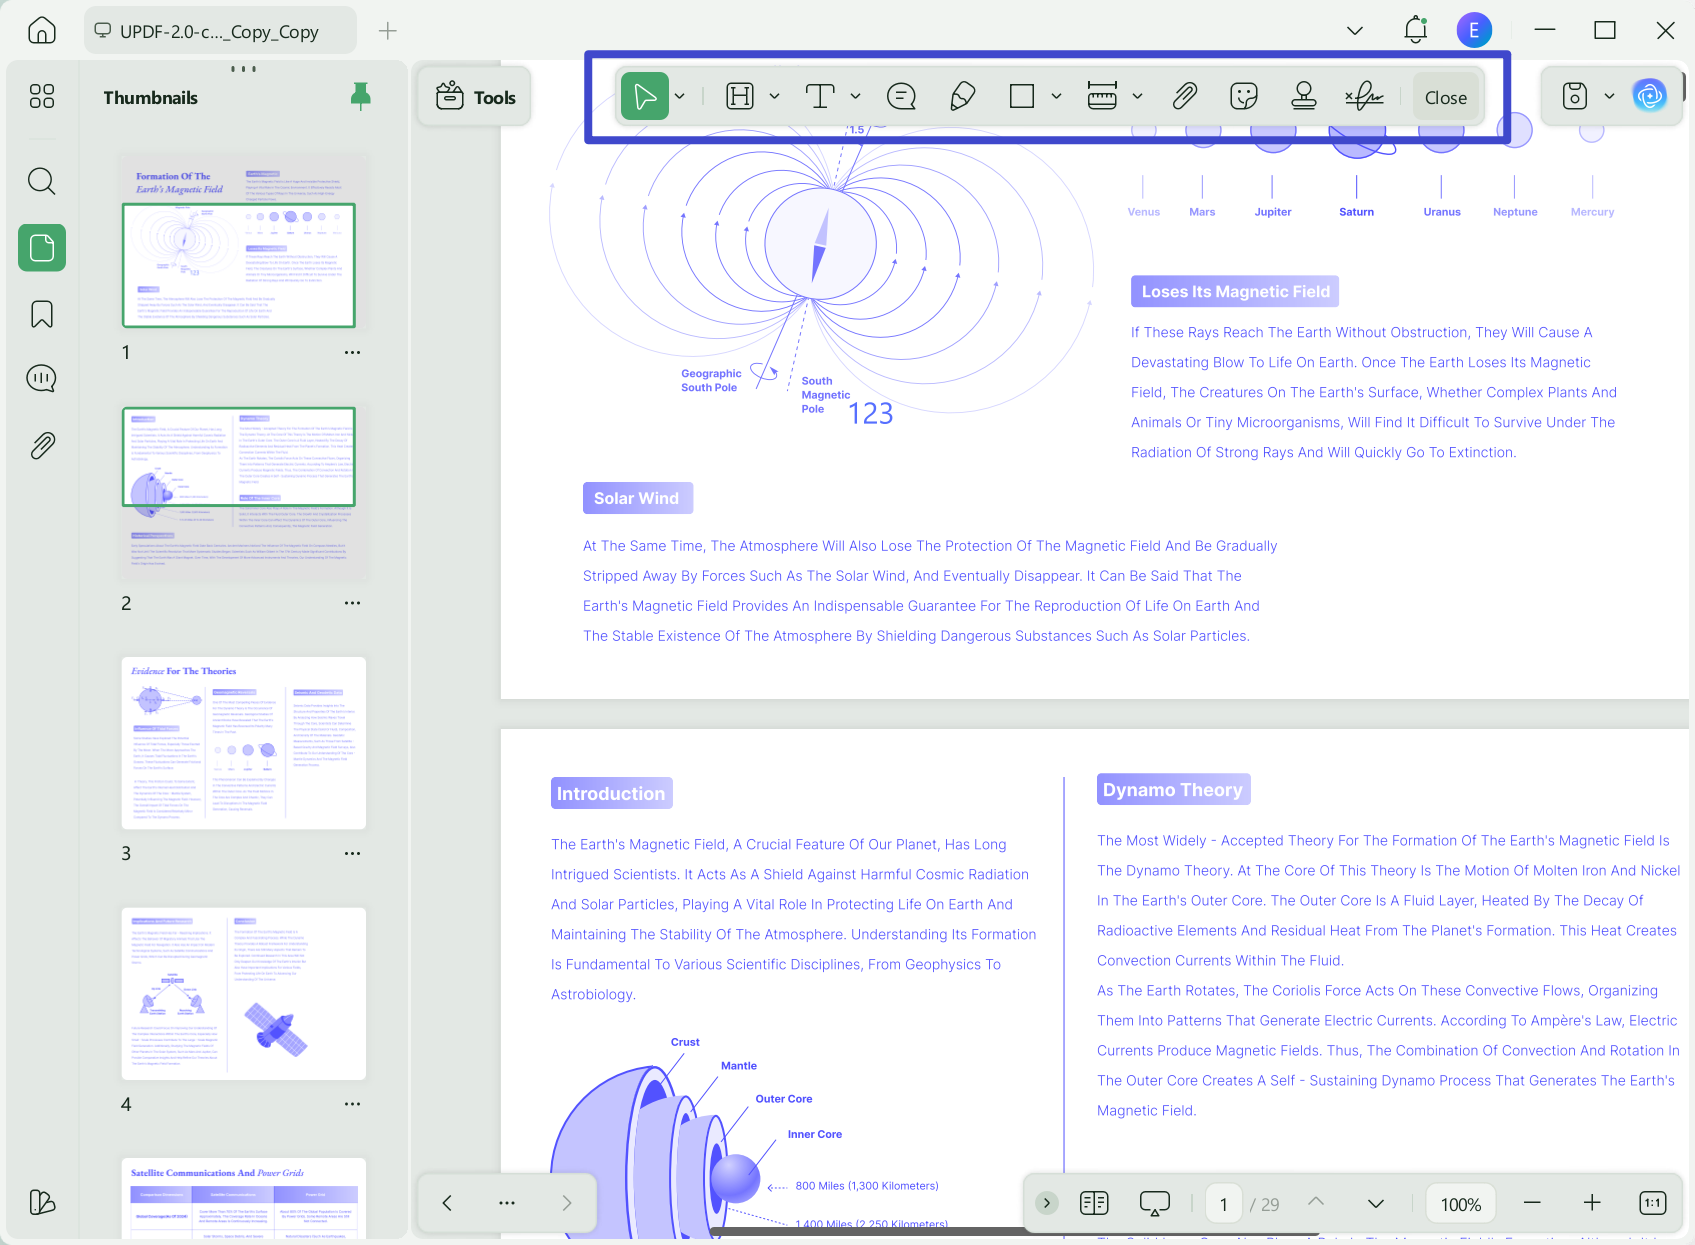Image resolution: width=1695 pixels, height=1245 pixels.
Task: Close the comment toolbar
Action: (1445, 97)
